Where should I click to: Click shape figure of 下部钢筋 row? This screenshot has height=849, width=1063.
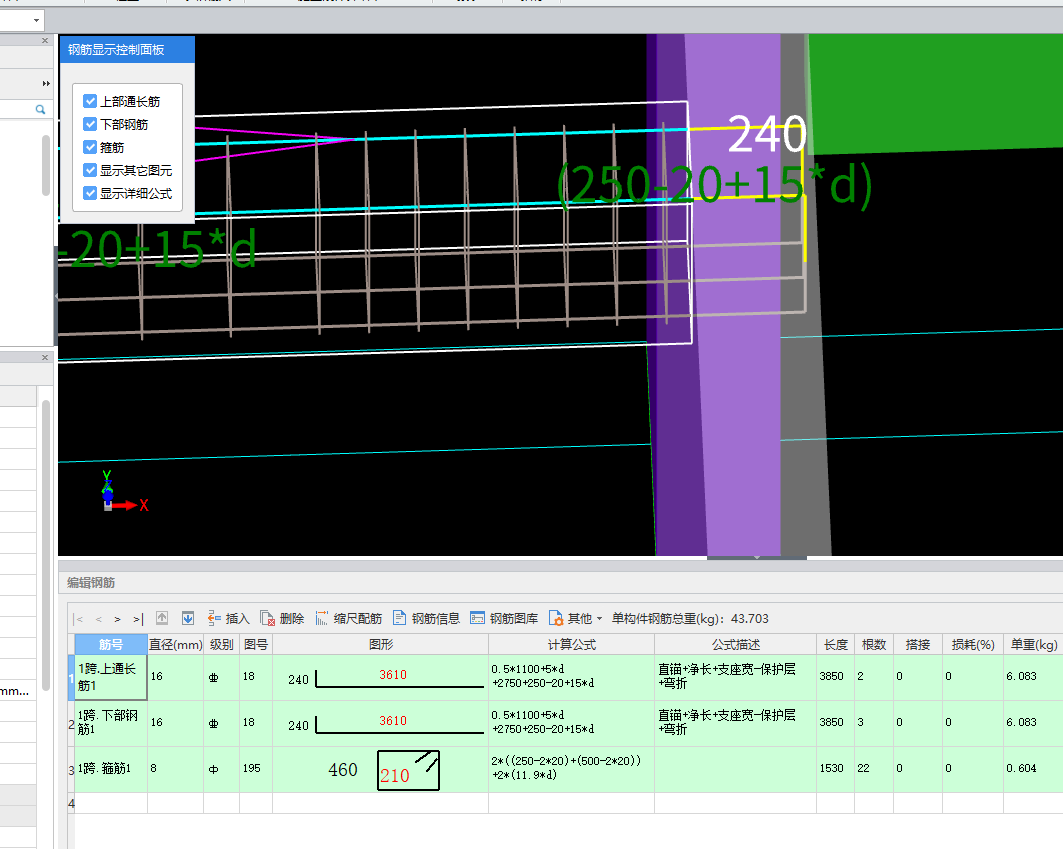pos(380,723)
